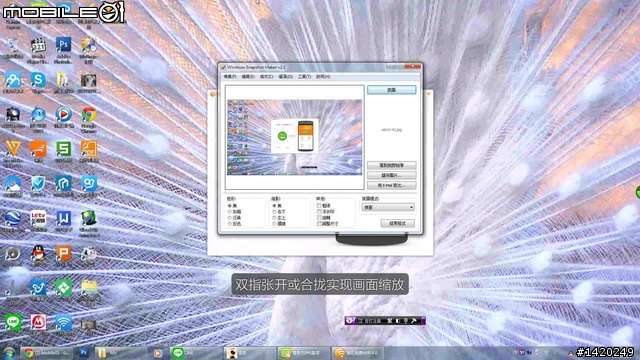Launch LINE from the desktop
Screen dimensions: 640x360
[13, 322]
